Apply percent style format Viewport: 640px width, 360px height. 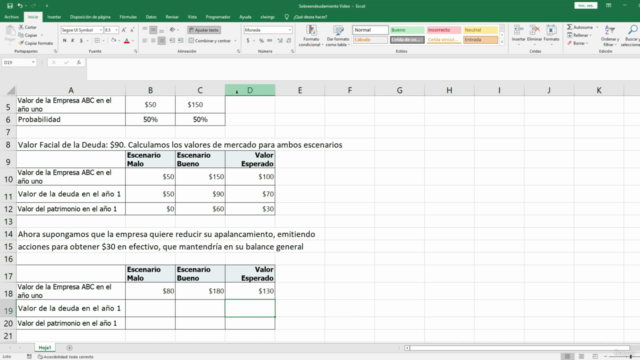tap(261, 40)
